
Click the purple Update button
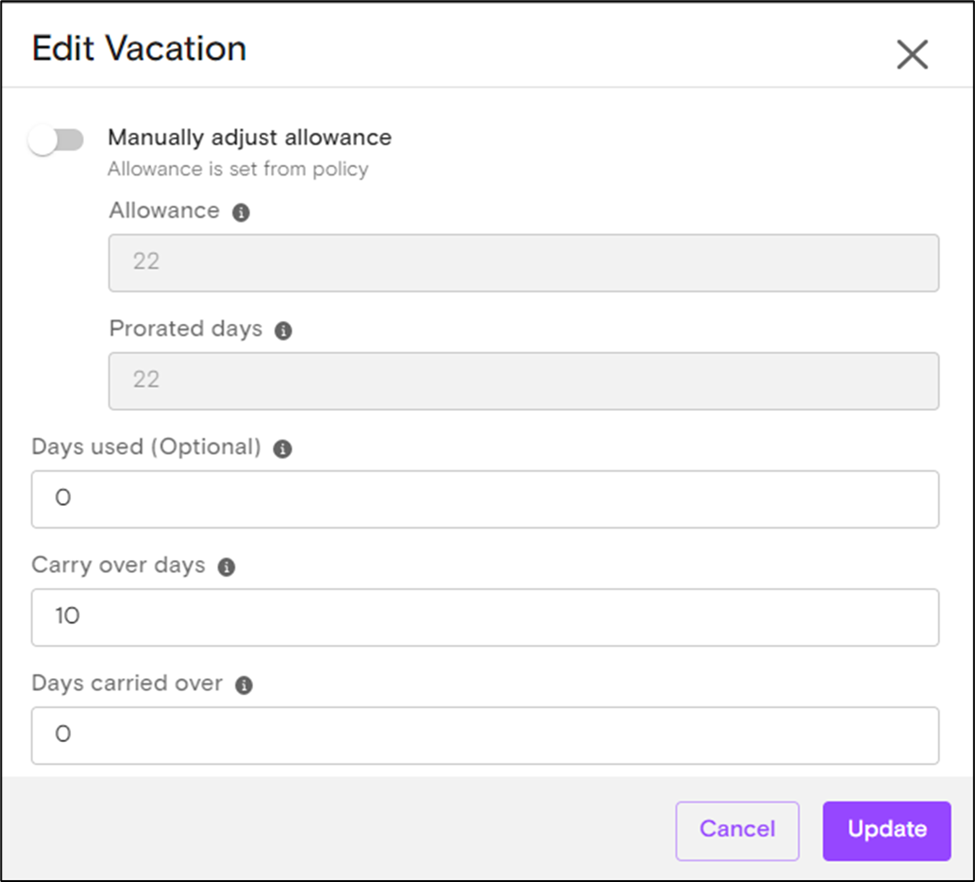pos(887,831)
